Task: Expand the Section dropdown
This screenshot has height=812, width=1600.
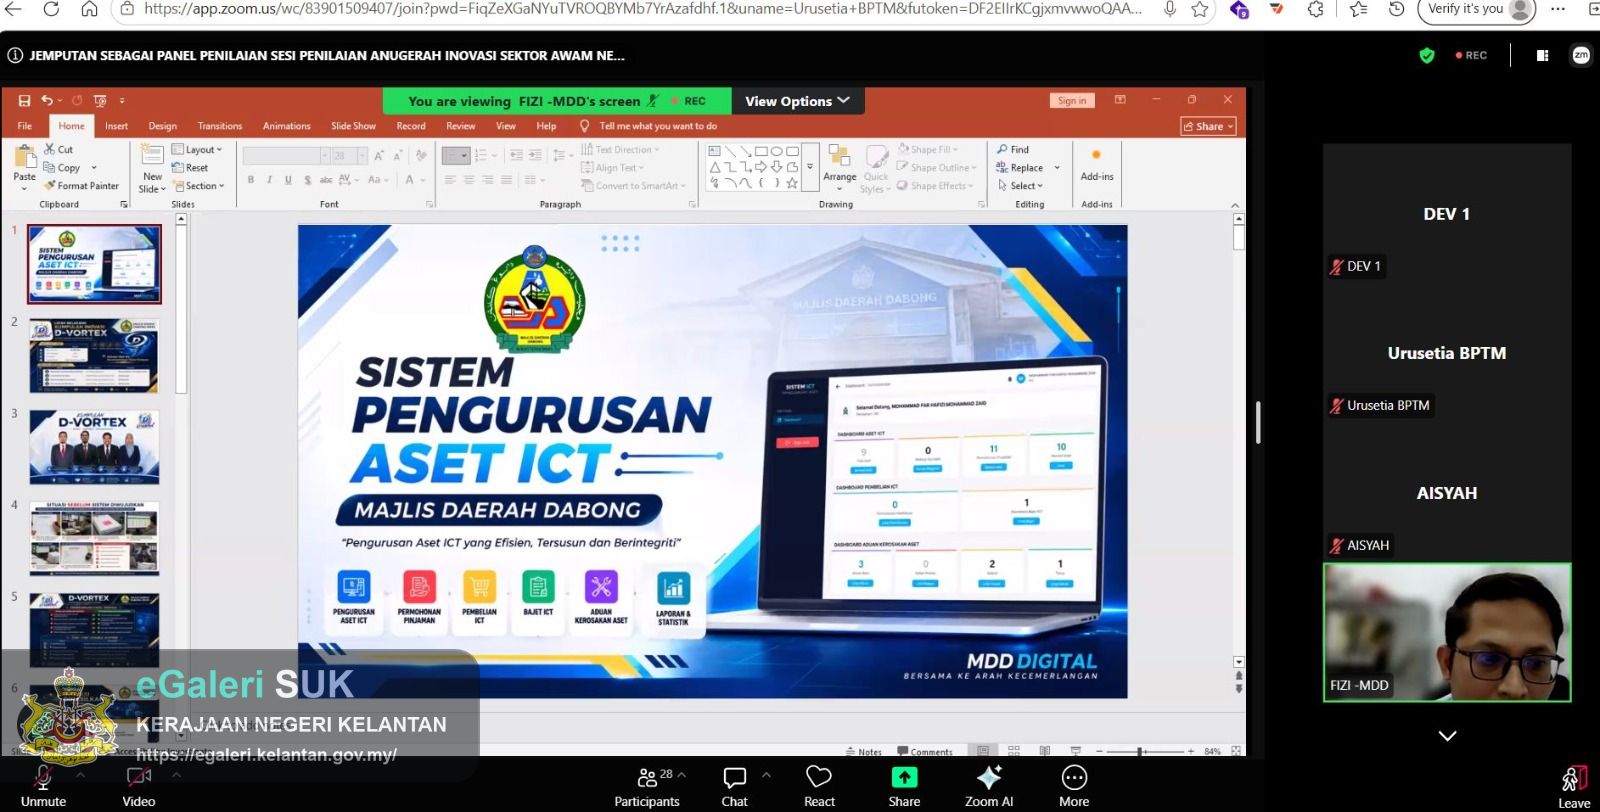Action: pos(198,186)
